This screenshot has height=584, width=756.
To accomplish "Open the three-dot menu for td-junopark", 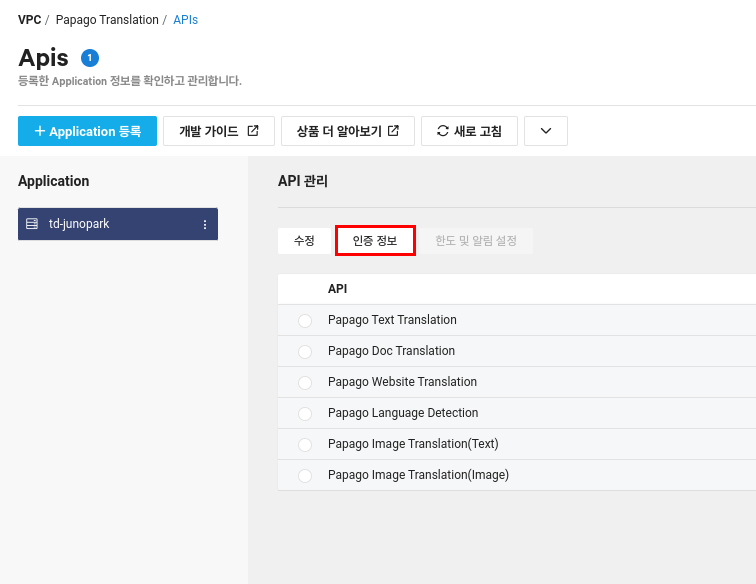I will pyautogui.click(x=205, y=224).
